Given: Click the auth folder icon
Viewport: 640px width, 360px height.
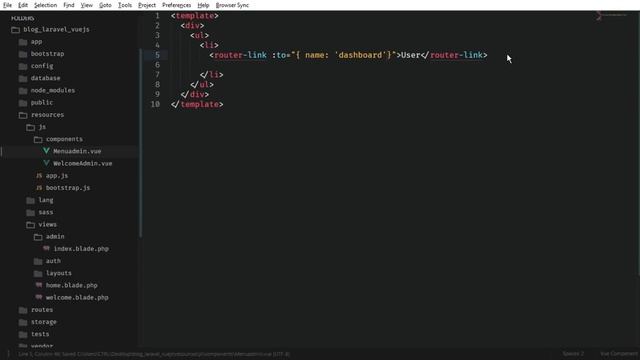Looking at the screenshot, I should (38, 261).
